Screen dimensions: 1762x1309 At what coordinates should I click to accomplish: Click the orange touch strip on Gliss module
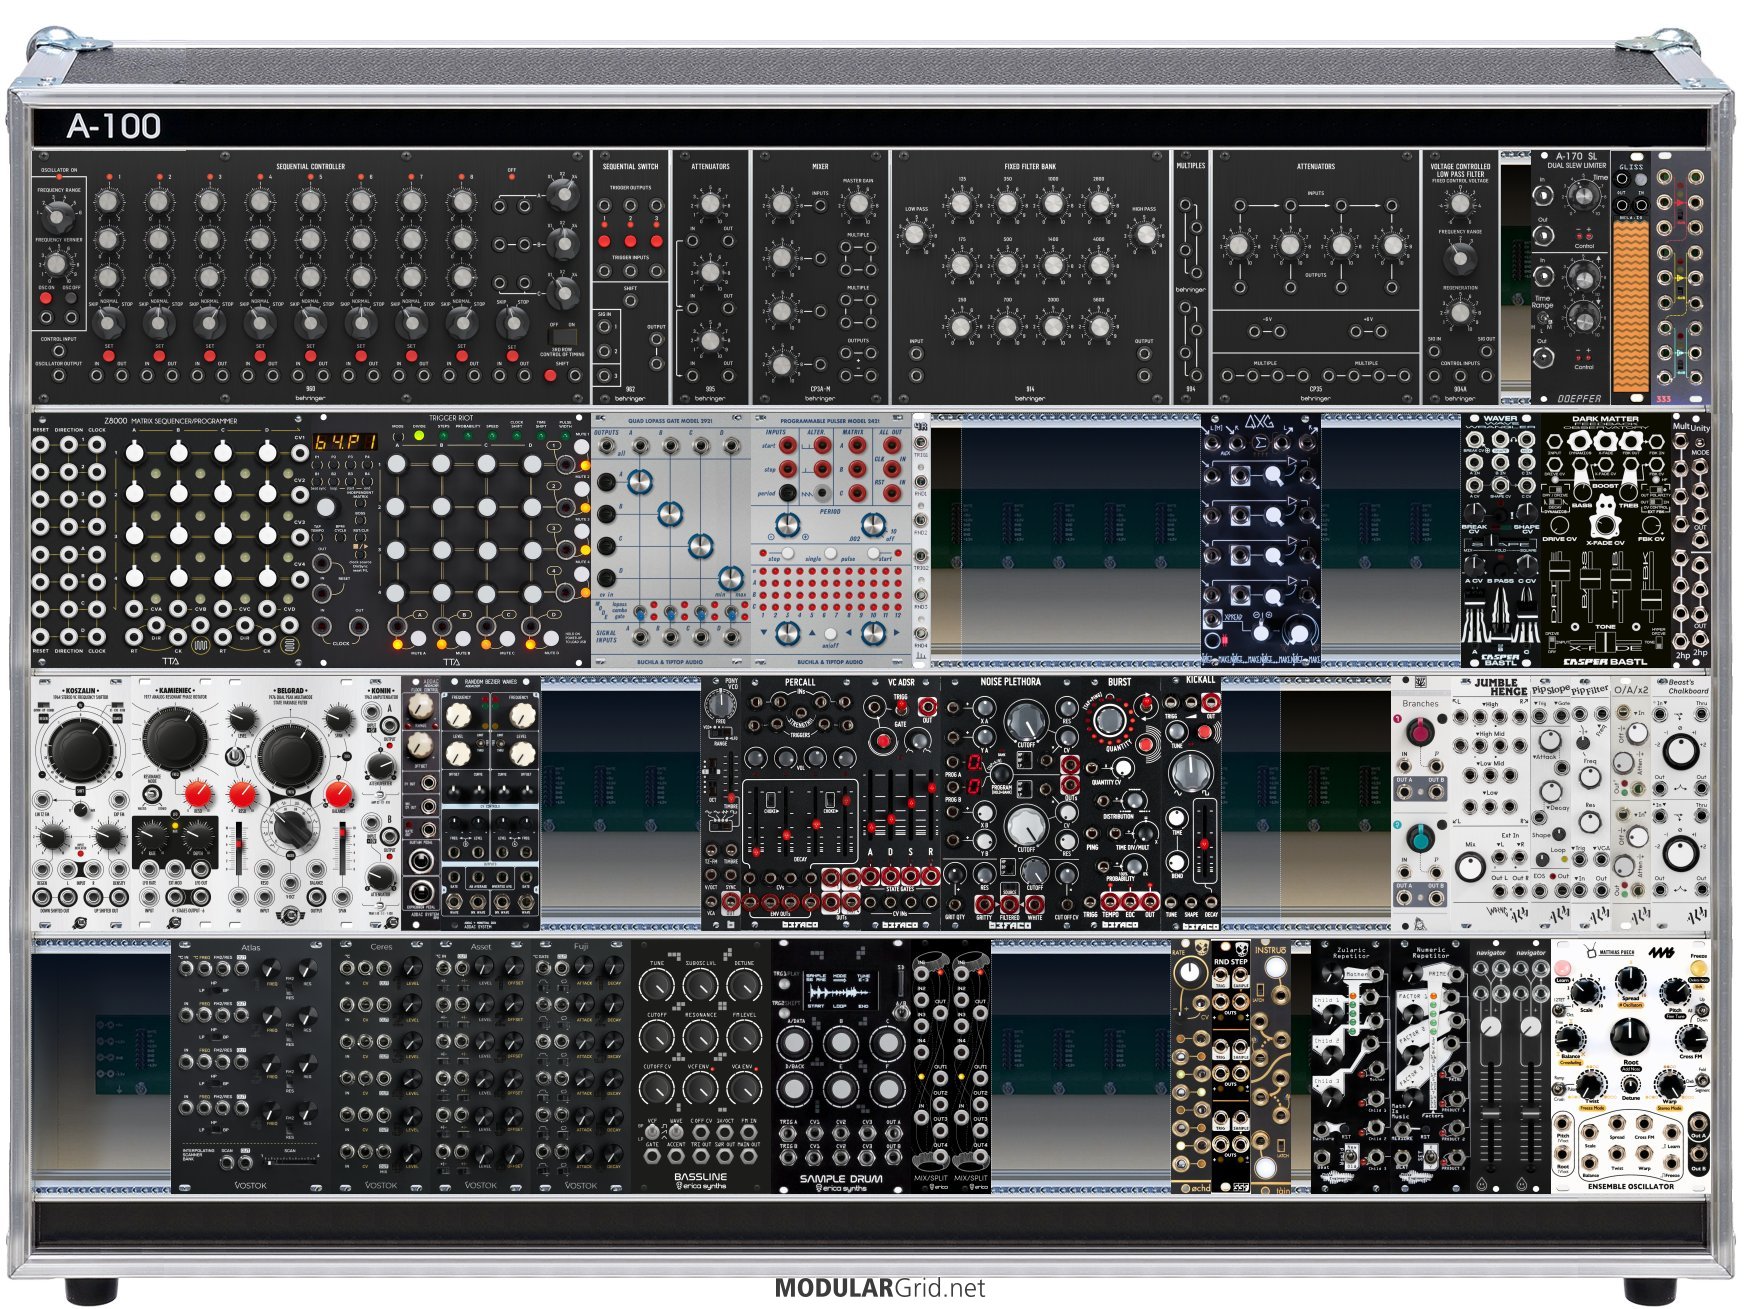click(x=1630, y=305)
